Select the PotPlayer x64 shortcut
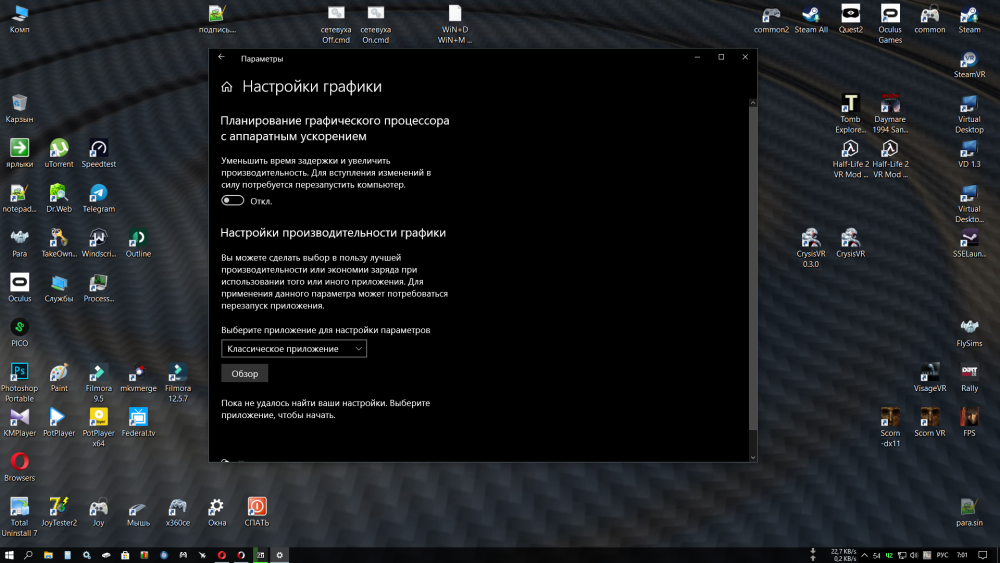Image resolution: width=1000 pixels, height=563 pixels. [99, 427]
